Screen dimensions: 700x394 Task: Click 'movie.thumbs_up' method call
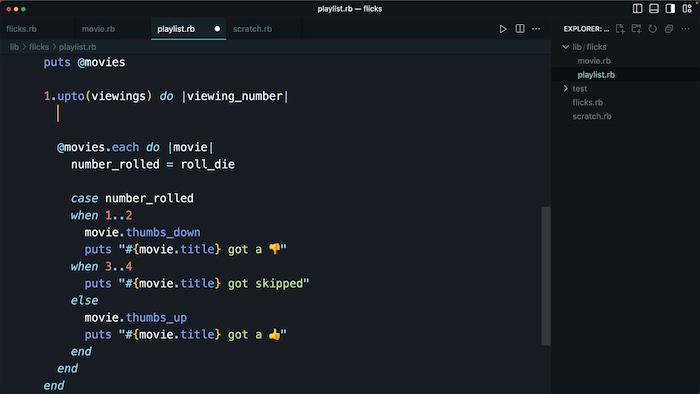tap(136, 317)
